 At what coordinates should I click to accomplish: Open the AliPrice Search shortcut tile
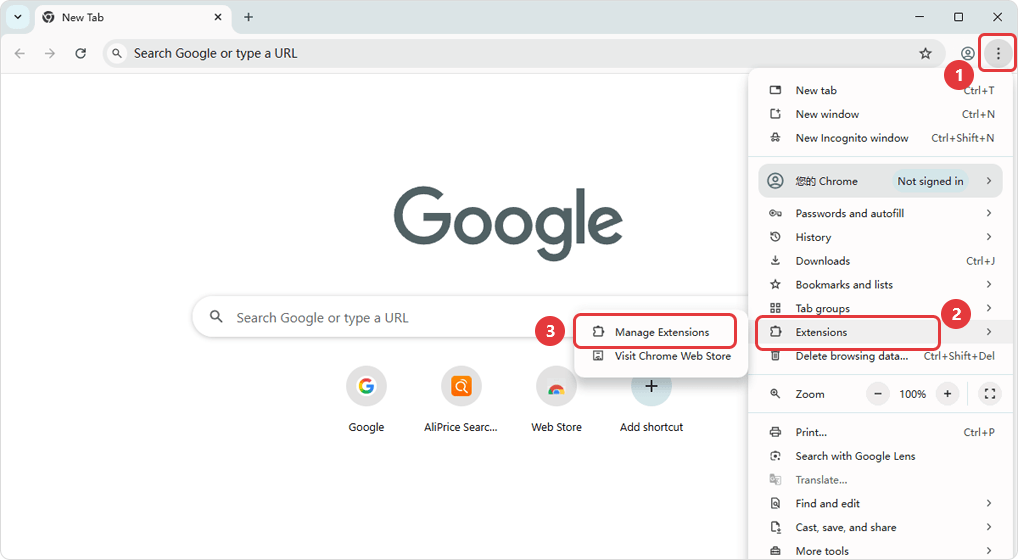click(x=461, y=387)
